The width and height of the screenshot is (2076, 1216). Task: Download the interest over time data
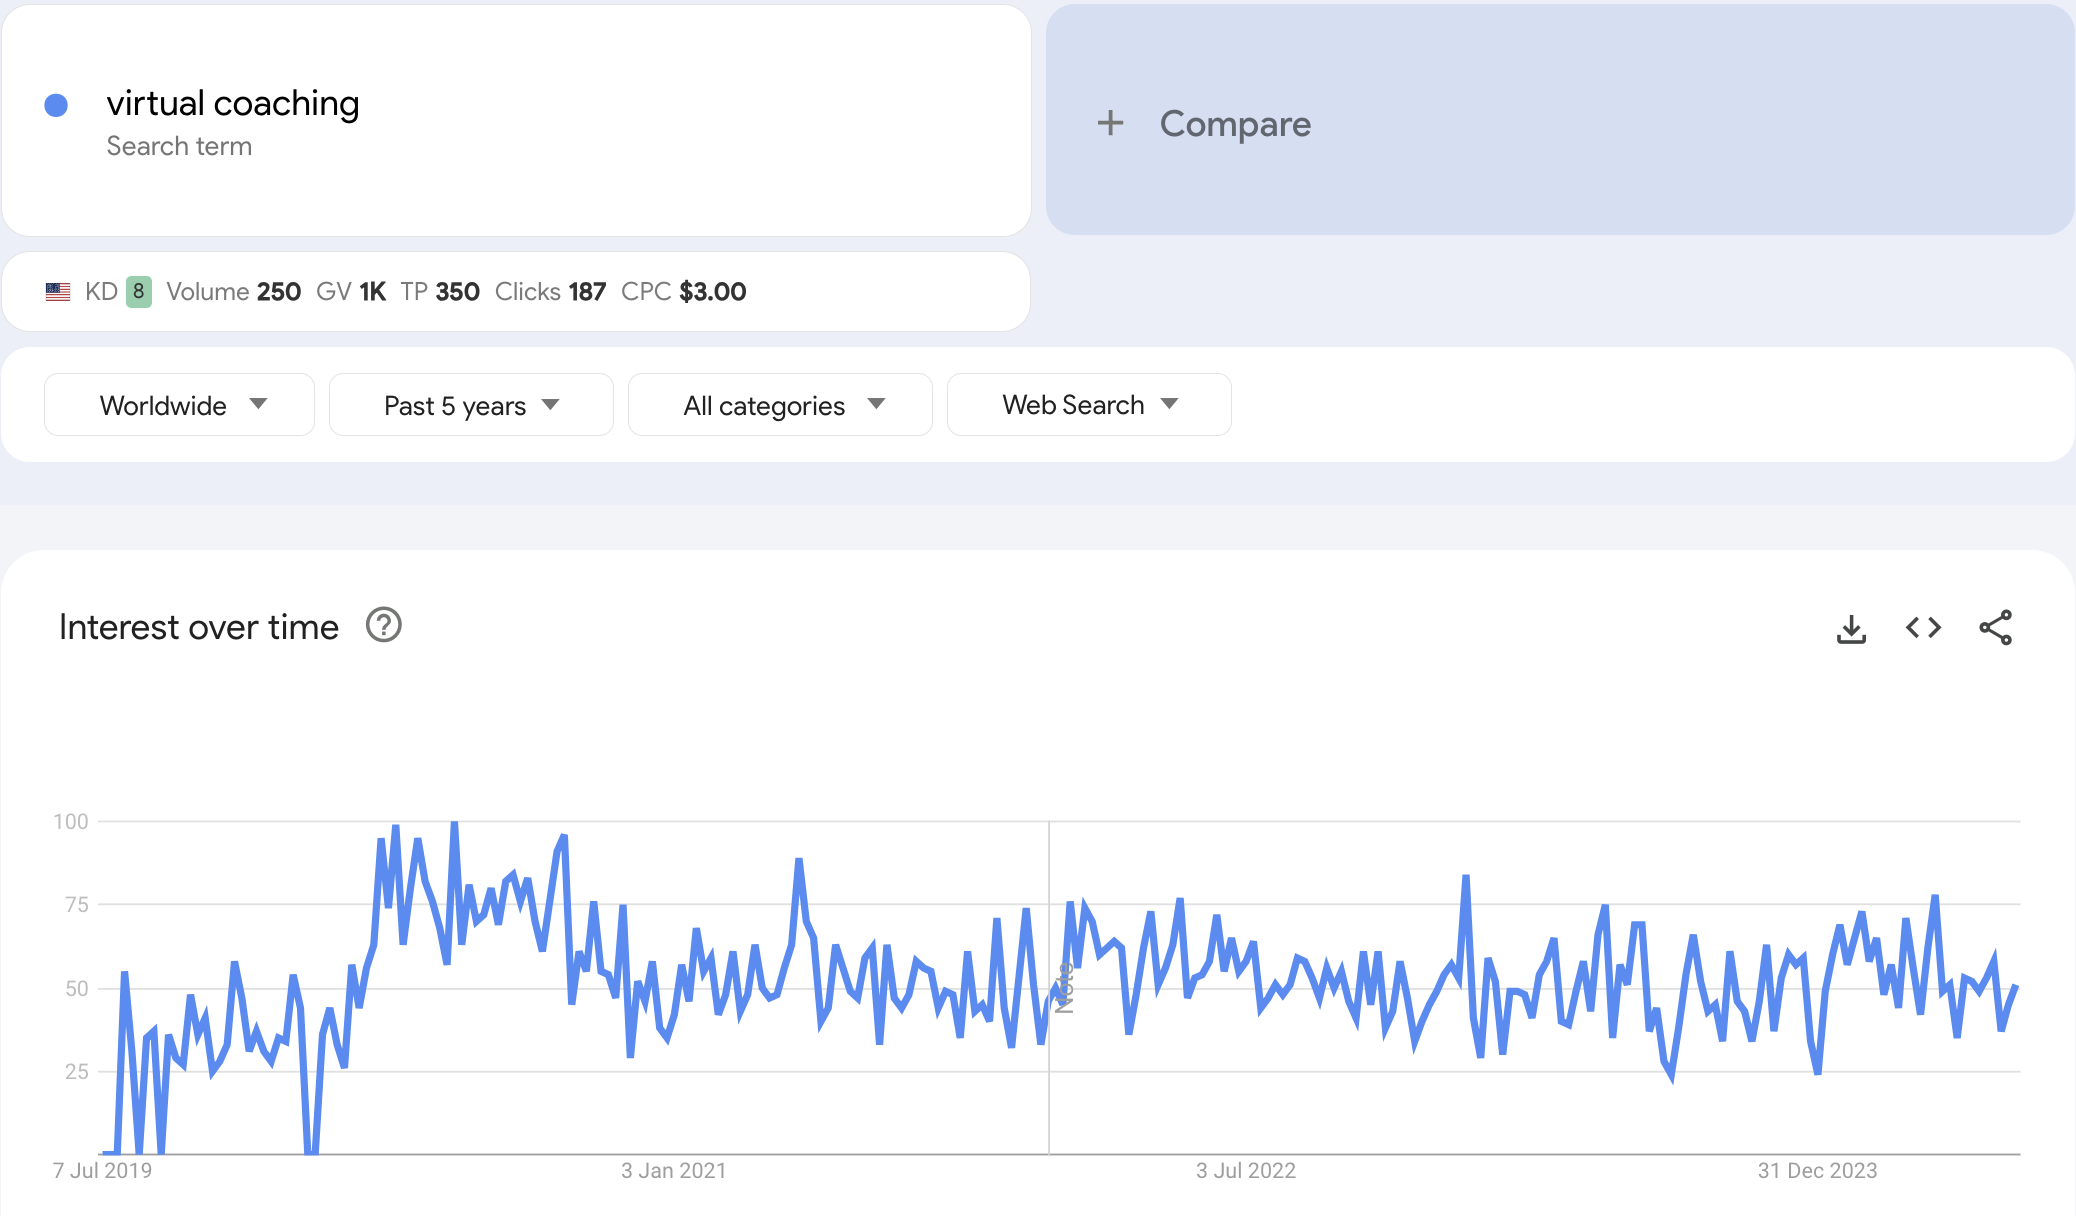1851,628
